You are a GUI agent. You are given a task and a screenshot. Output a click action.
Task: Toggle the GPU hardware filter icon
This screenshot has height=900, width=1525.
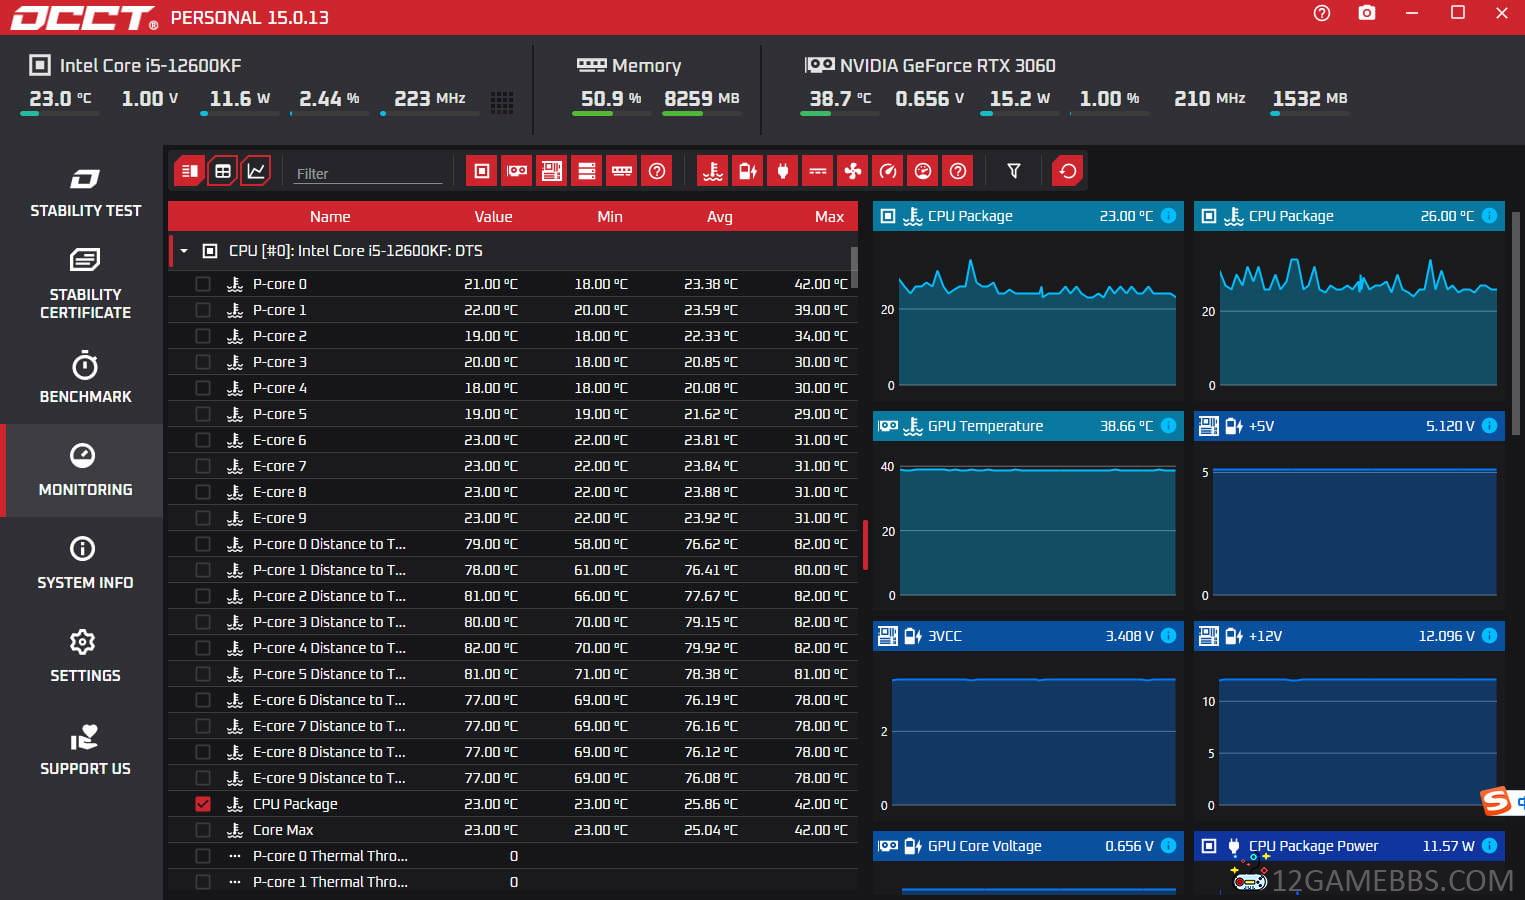pyautogui.click(x=517, y=171)
